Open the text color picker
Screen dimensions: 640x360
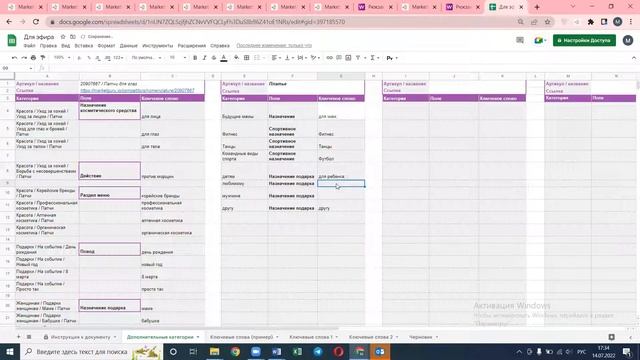click(x=224, y=58)
